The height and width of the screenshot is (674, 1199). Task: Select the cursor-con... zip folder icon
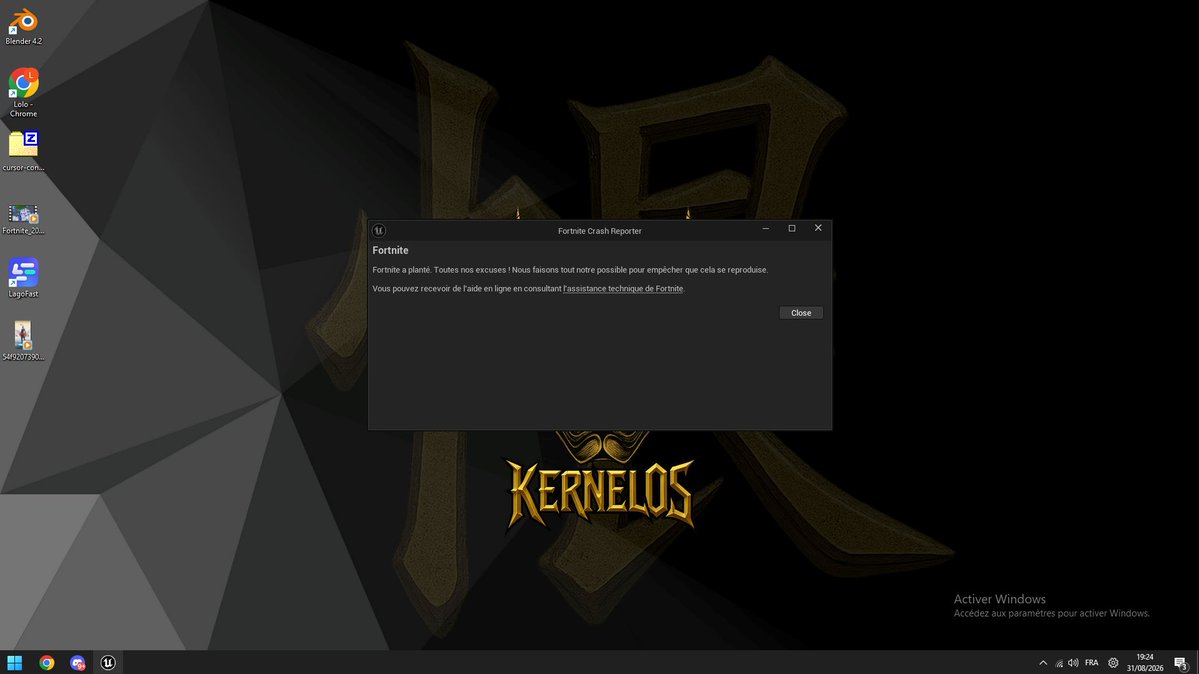tap(24, 151)
